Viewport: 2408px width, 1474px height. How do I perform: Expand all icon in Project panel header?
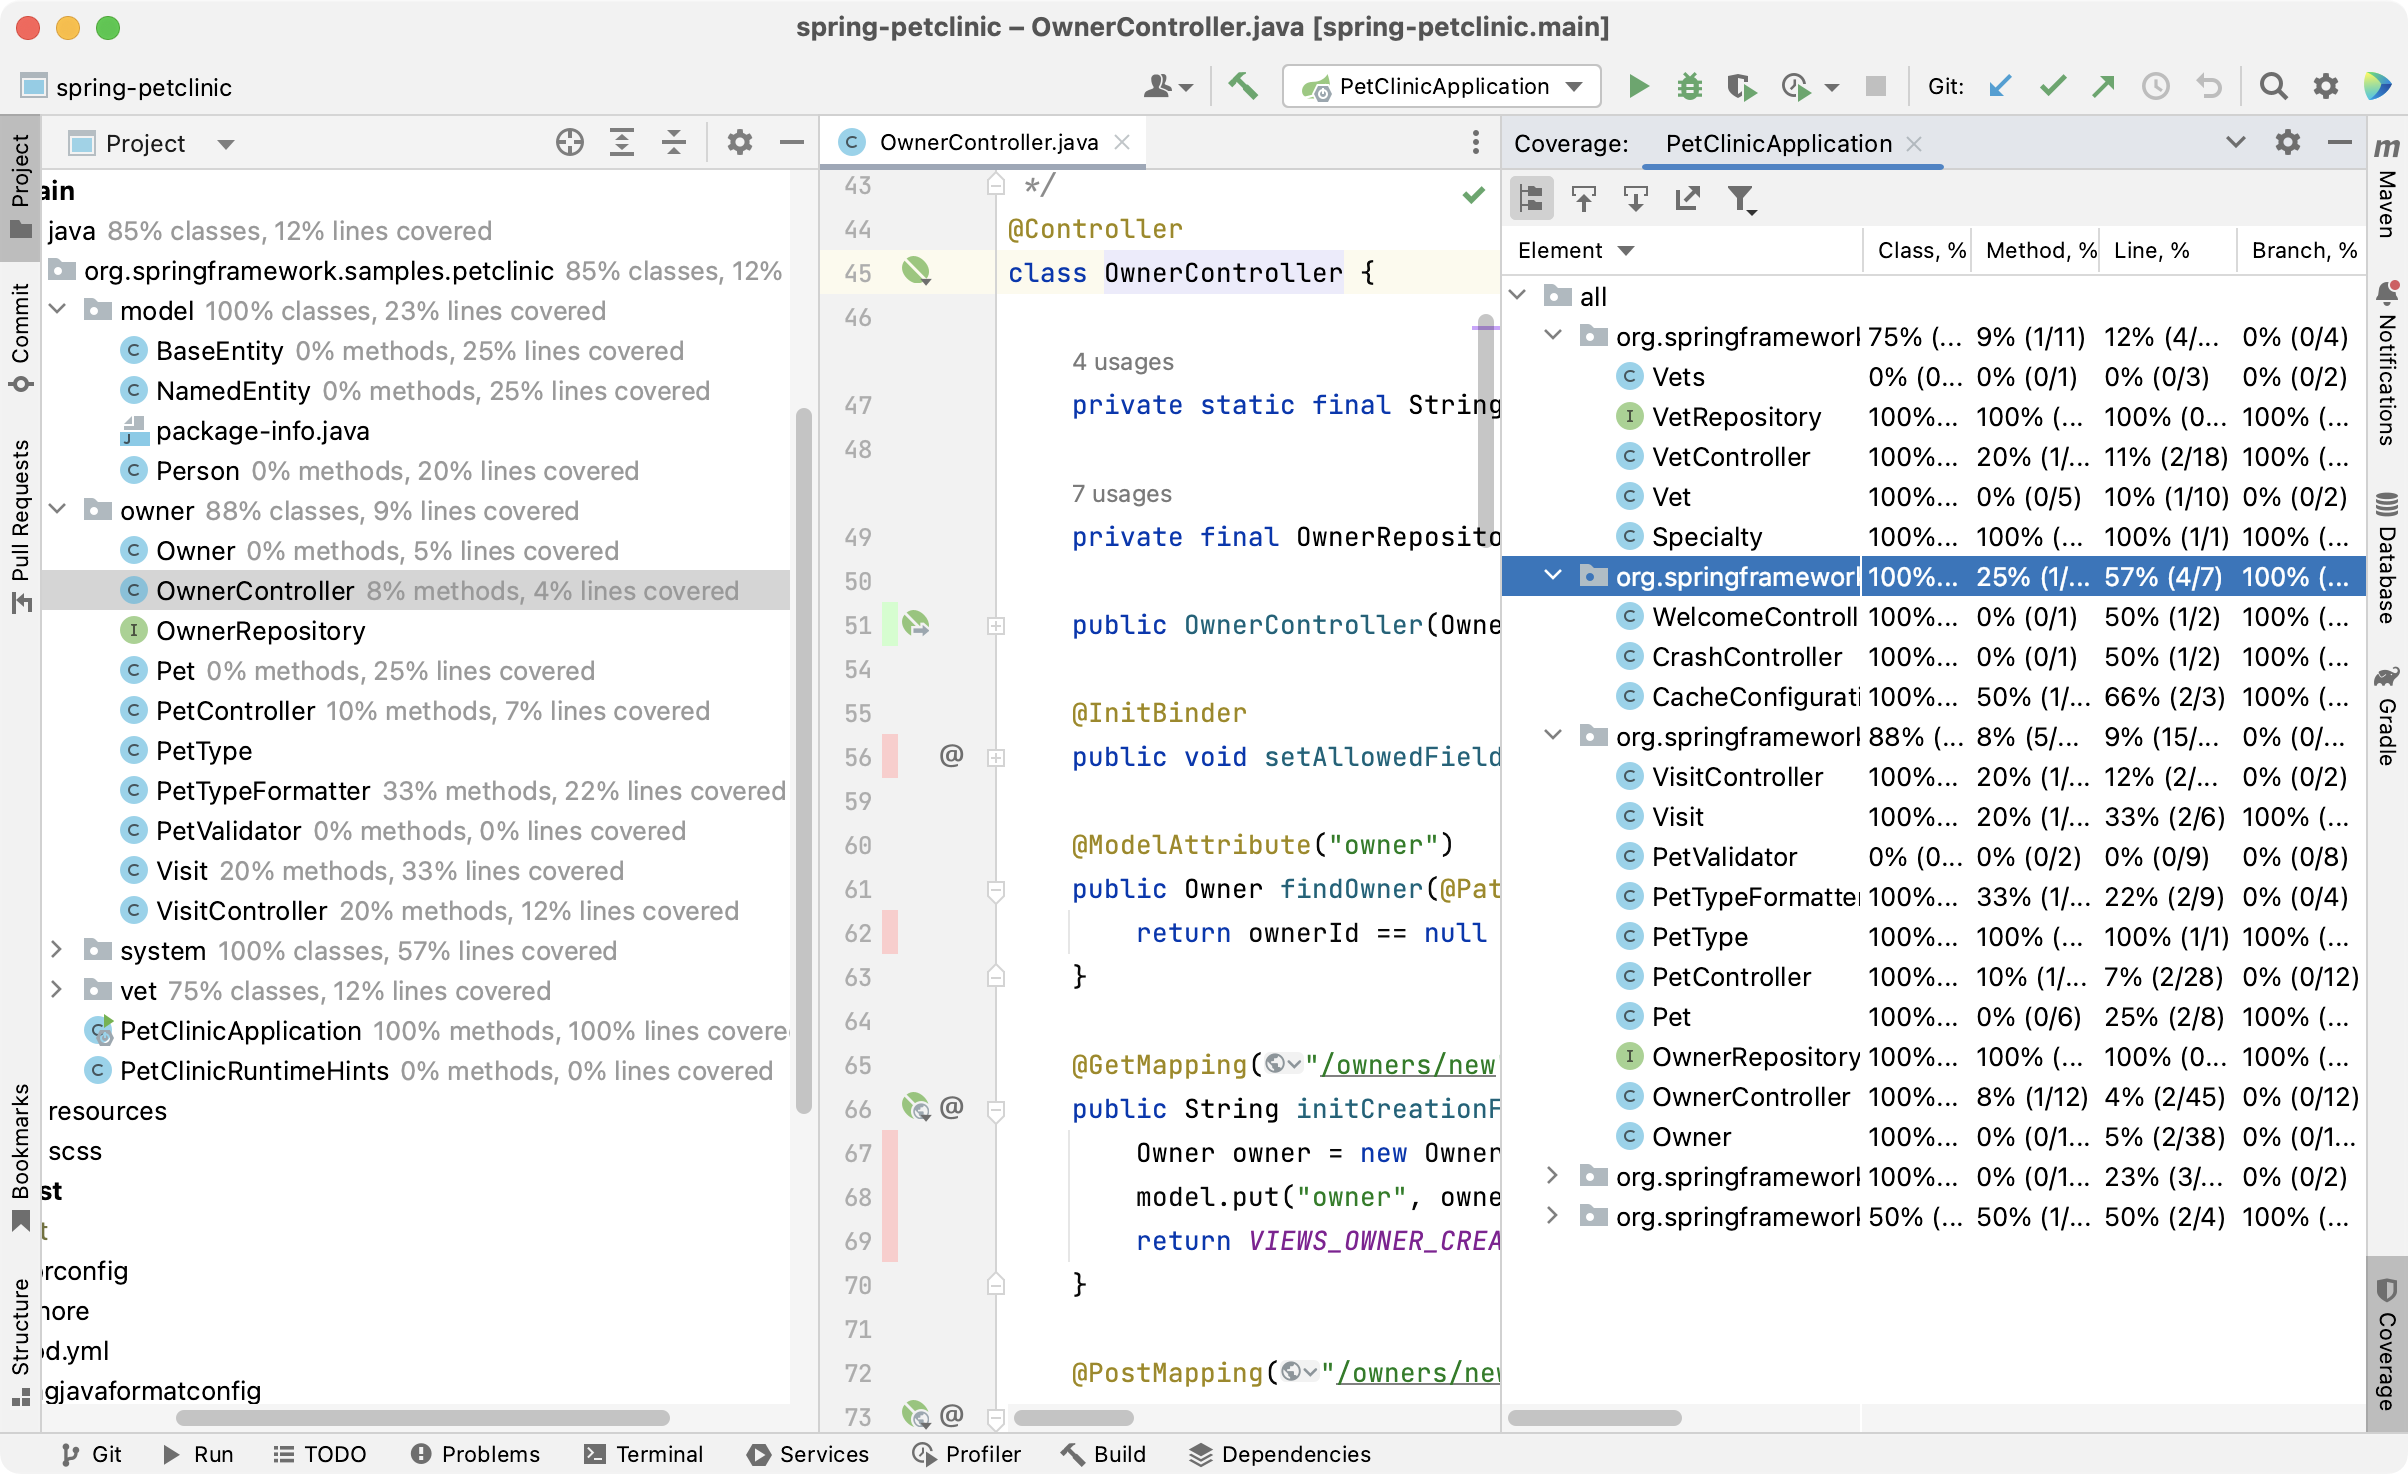pos(622,143)
